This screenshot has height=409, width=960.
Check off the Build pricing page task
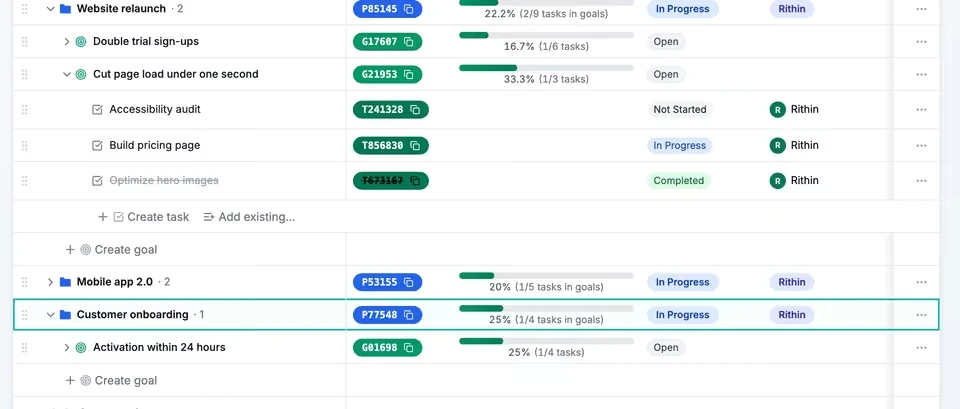[x=97, y=146]
